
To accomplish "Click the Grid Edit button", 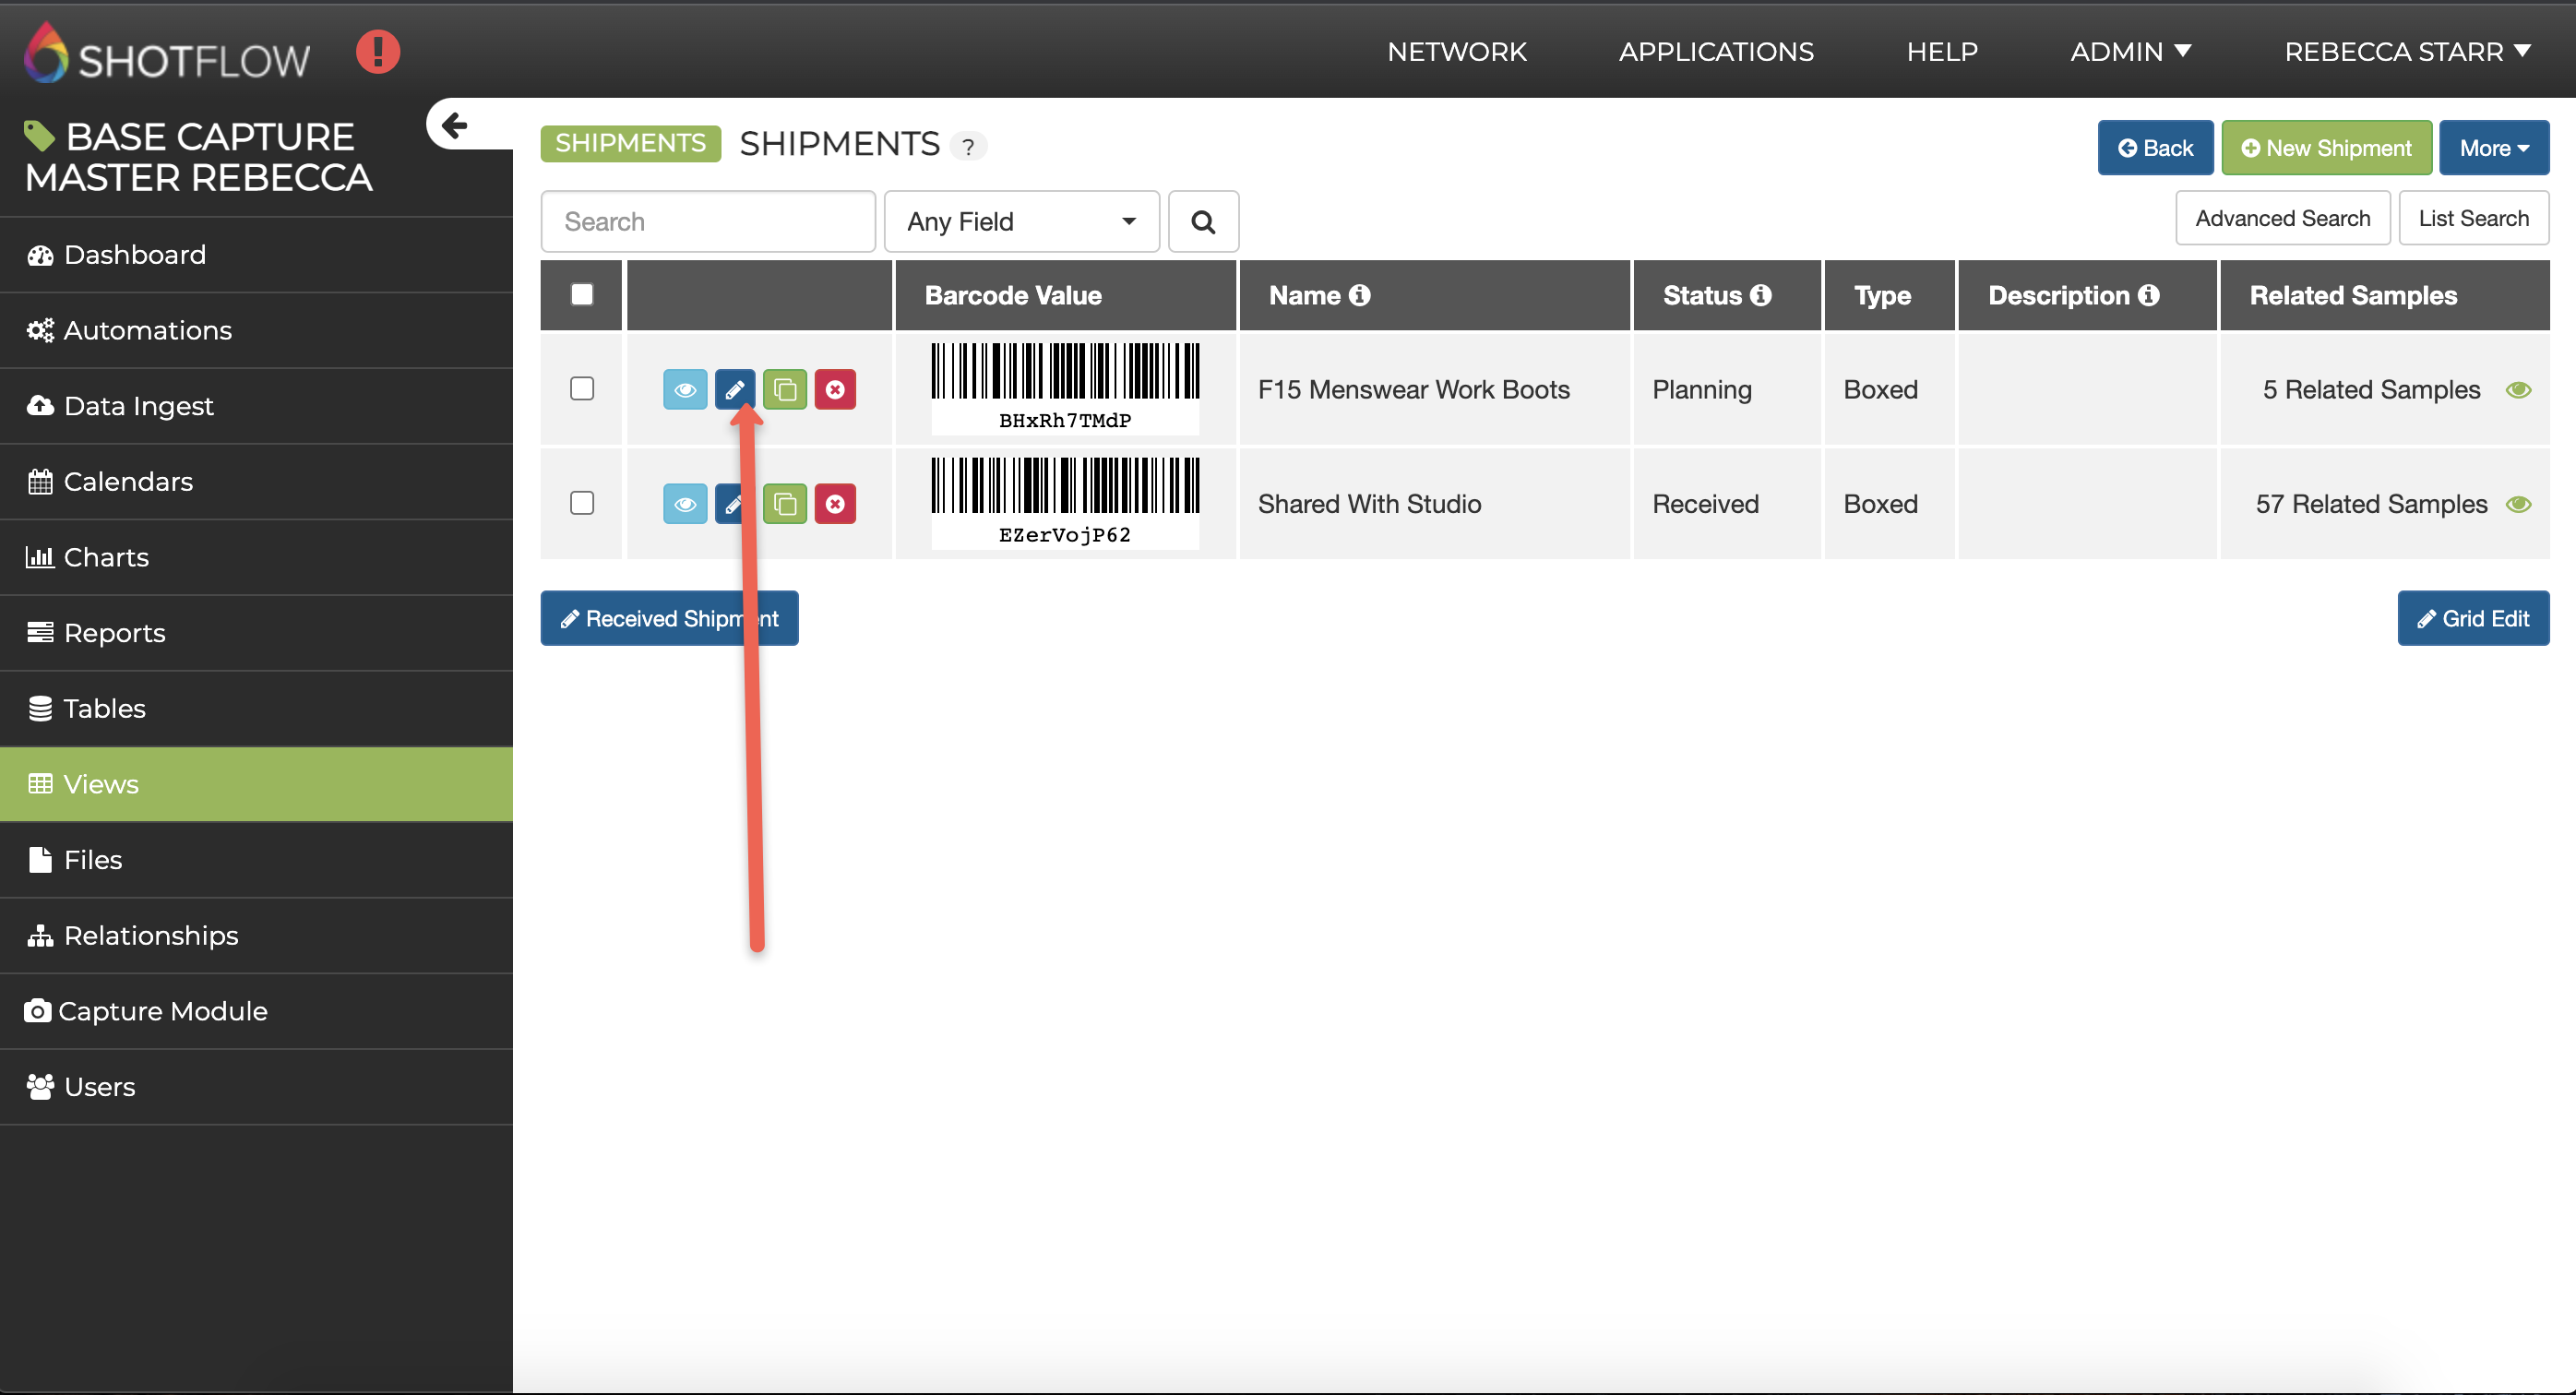I will point(2472,618).
